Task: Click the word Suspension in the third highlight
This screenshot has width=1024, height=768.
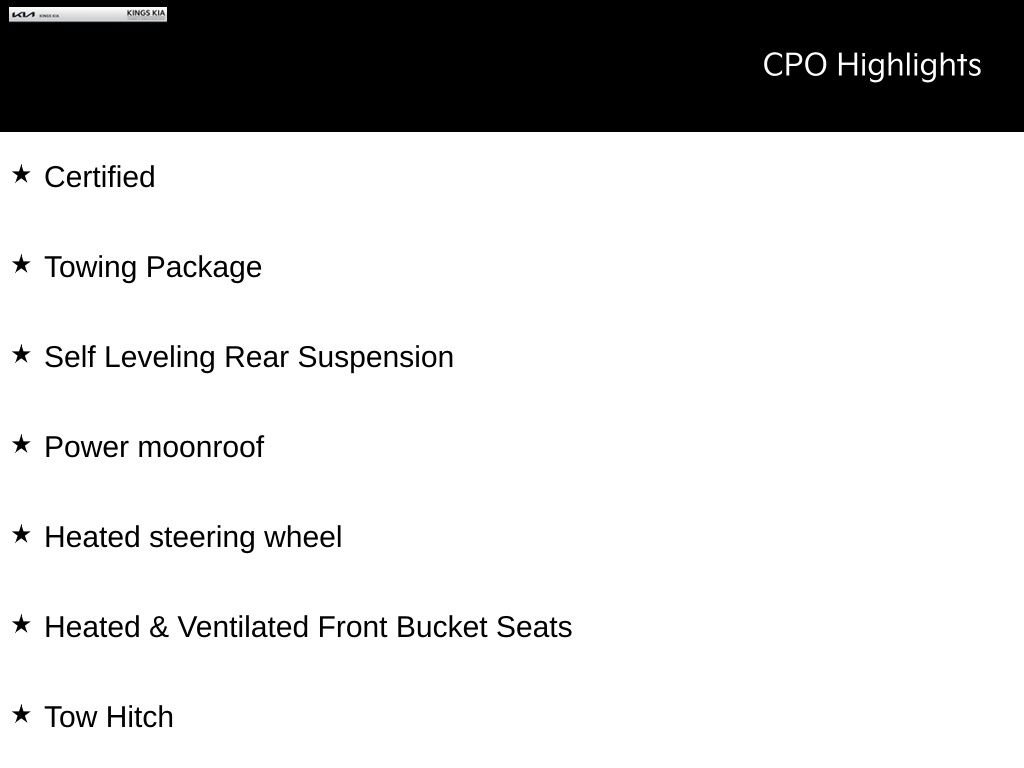Action: (376, 358)
